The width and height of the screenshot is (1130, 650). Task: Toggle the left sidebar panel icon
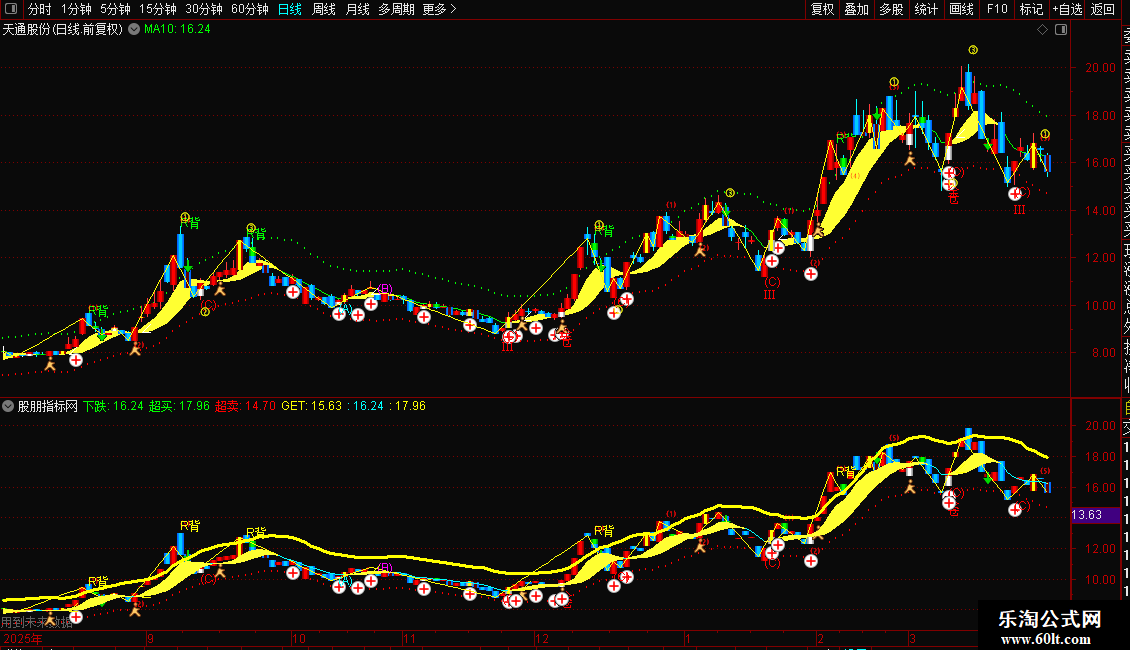[x=11, y=9]
